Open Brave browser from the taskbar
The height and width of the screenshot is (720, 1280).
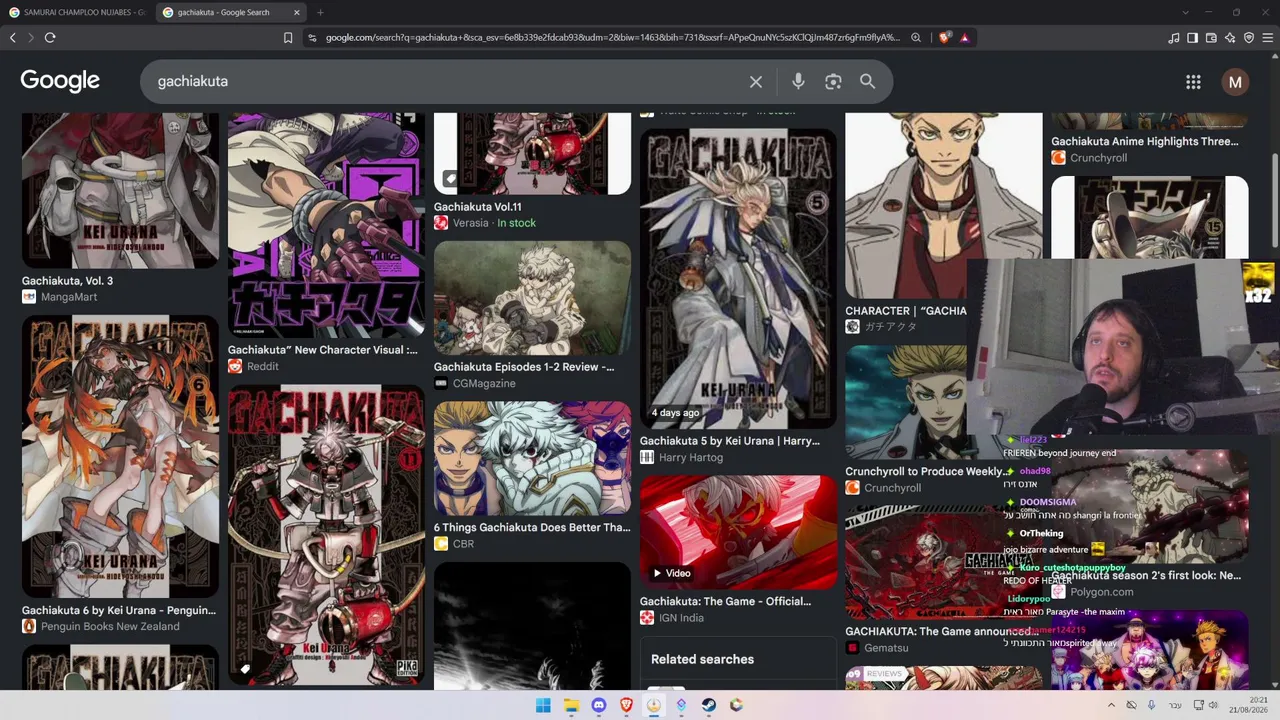(x=626, y=705)
